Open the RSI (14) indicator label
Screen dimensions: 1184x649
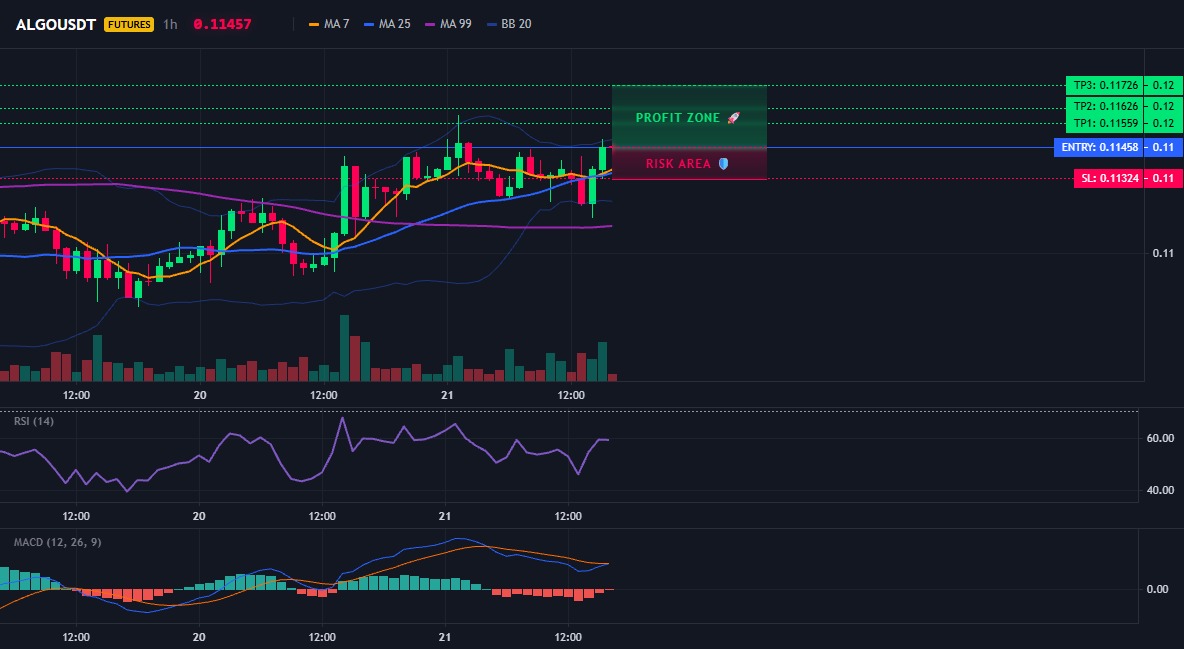(34, 421)
